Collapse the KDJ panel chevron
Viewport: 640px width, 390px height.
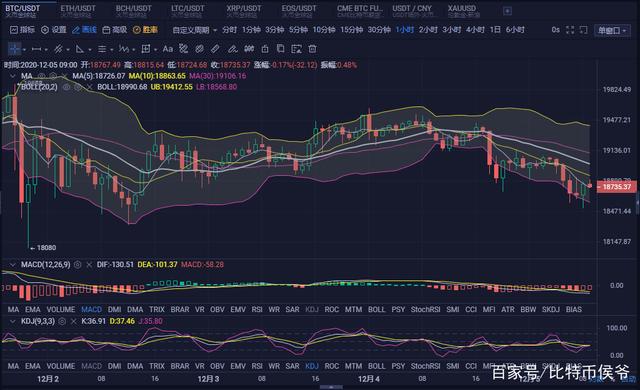13,321
